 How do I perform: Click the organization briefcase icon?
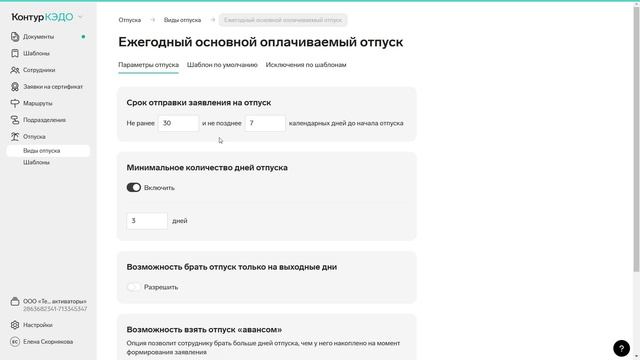(x=15, y=302)
